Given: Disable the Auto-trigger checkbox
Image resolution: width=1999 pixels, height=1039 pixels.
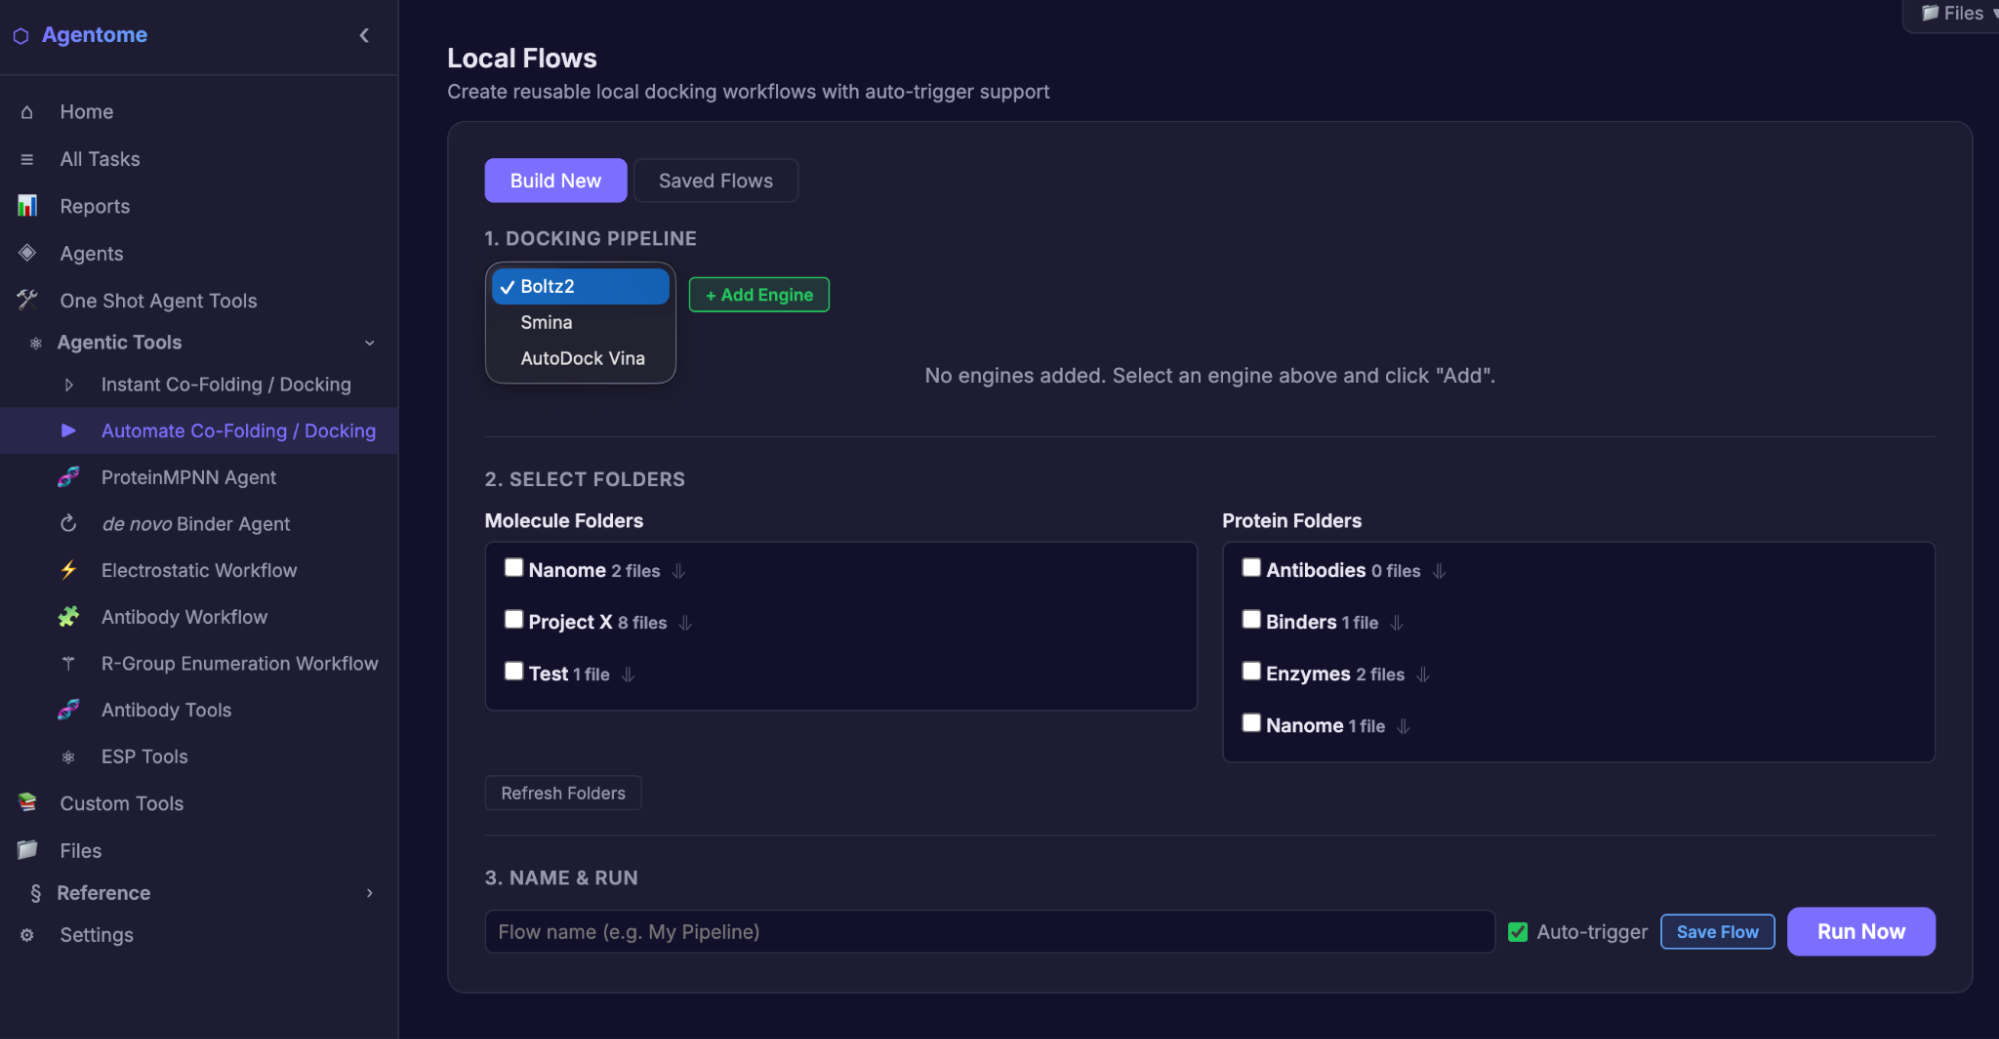Looking at the screenshot, I should 1517,932.
